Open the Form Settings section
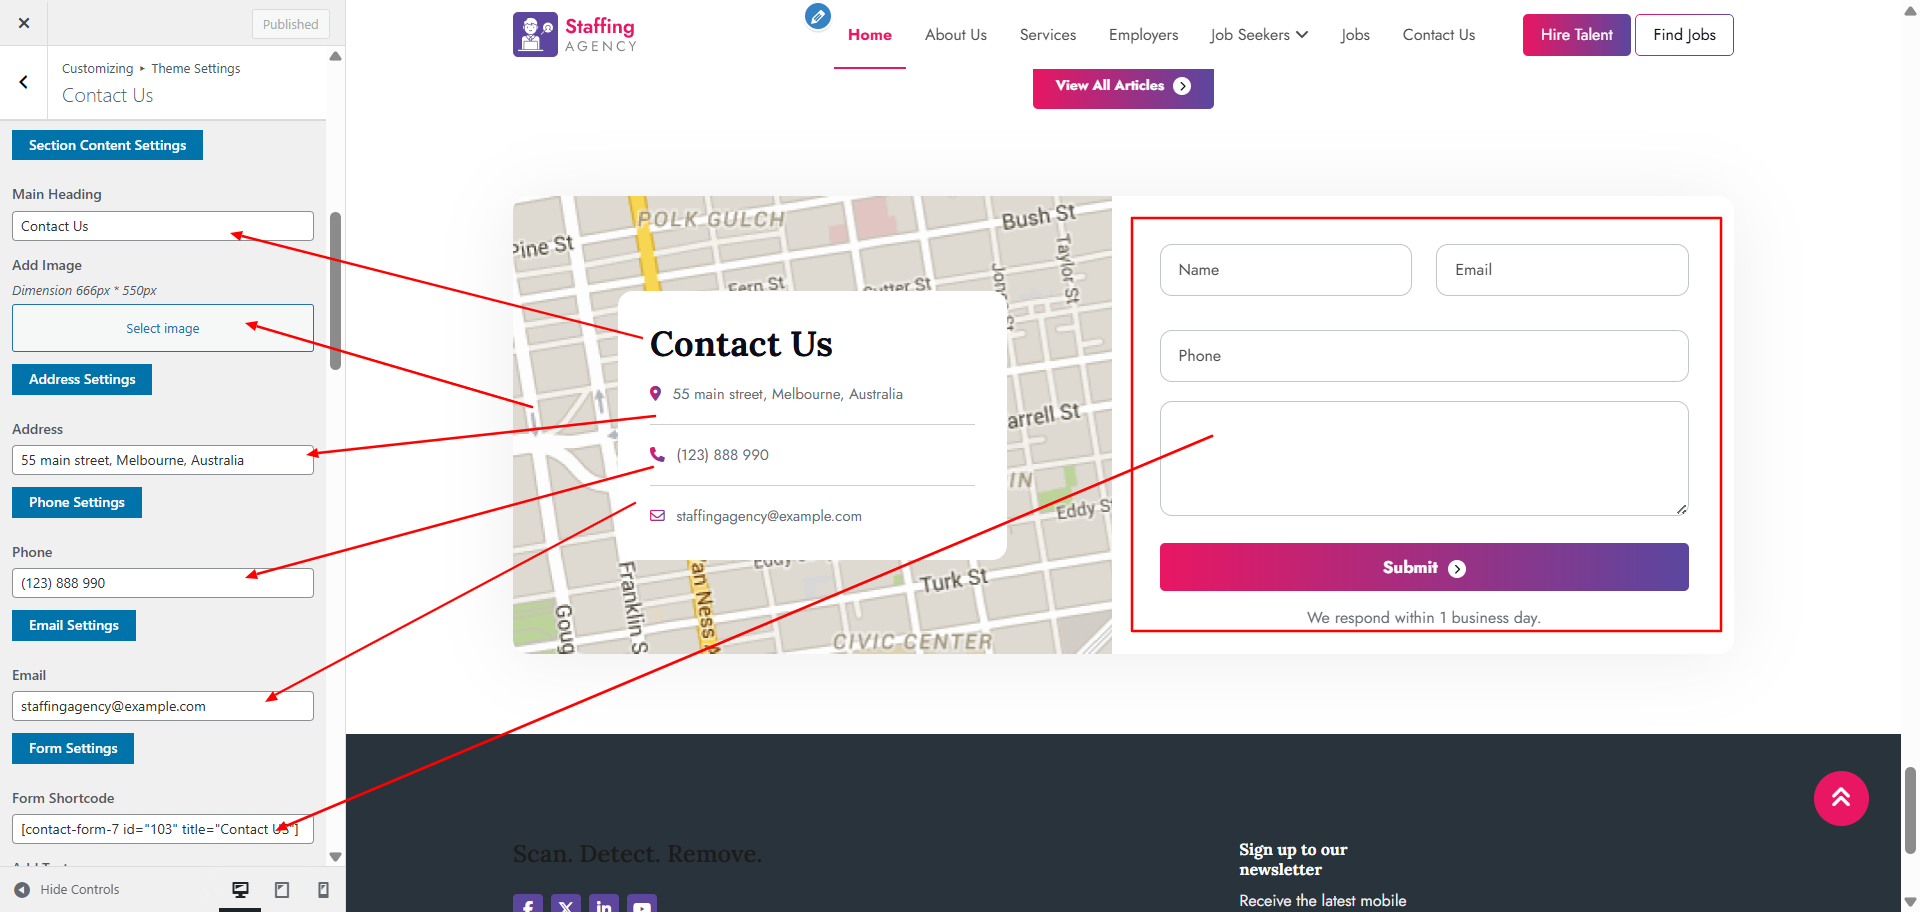 pyautogui.click(x=72, y=747)
